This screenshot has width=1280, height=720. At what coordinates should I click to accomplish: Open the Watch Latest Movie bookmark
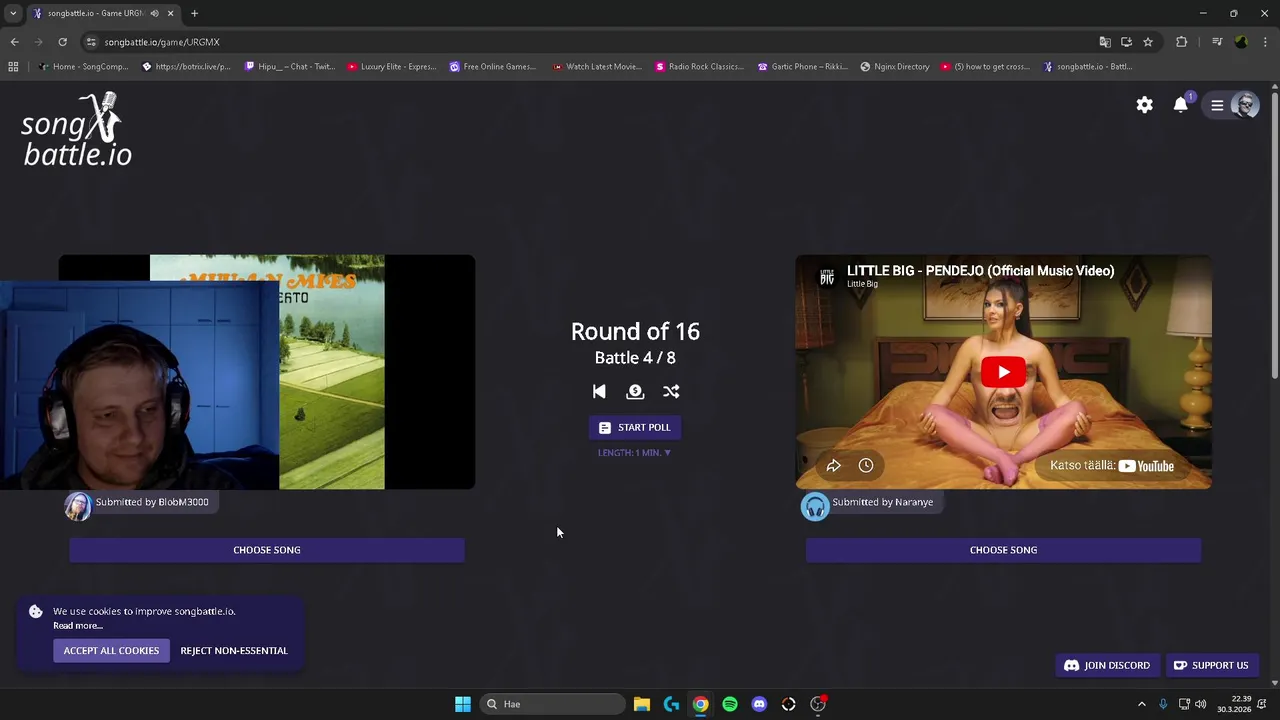(597, 67)
